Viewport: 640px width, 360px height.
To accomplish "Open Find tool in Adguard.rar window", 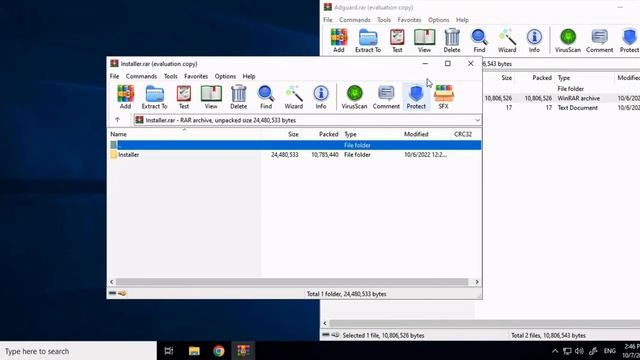I will click(x=479, y=41).
